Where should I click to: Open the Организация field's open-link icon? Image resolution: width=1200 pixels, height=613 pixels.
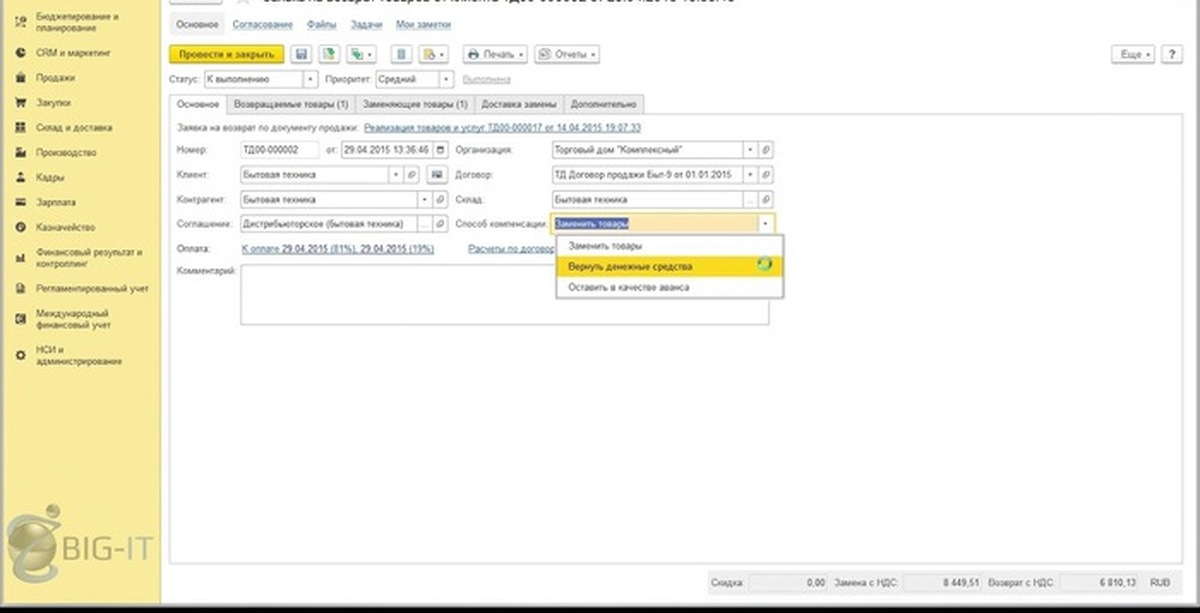[x=766, y=150]
